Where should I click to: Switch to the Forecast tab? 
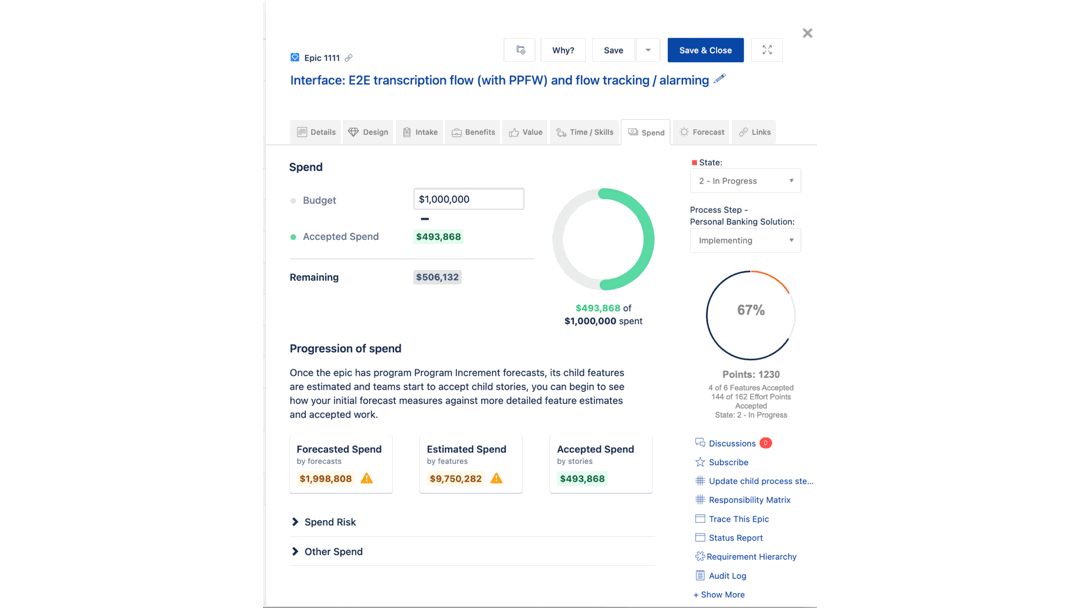(701, 131)
